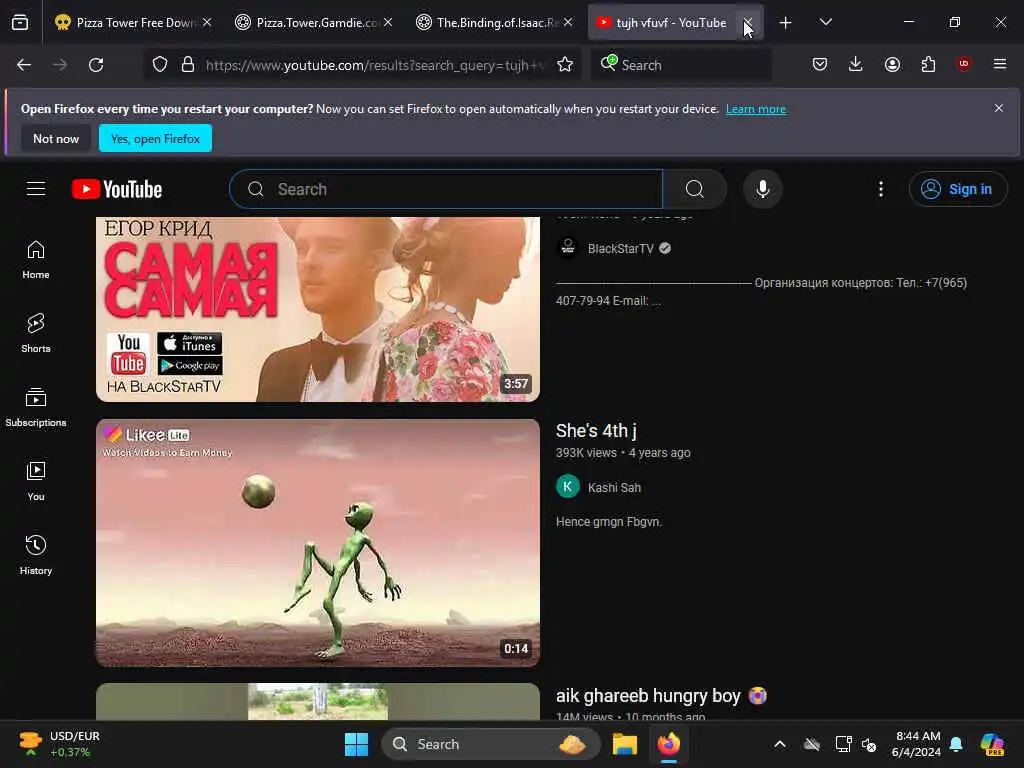
Task: Click the Sign in button
Action: pyautogui.click(x=957, y=189)
